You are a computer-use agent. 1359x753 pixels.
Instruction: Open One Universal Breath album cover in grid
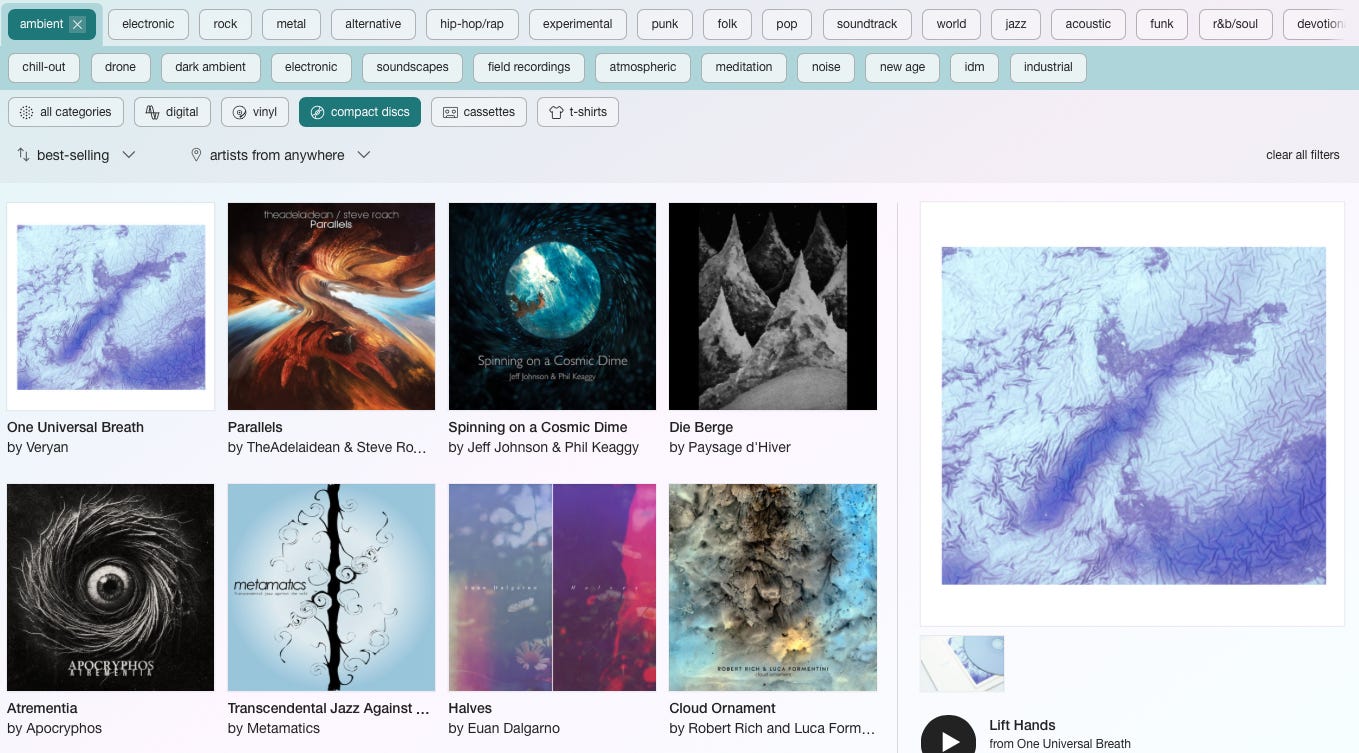click(110, 306)
